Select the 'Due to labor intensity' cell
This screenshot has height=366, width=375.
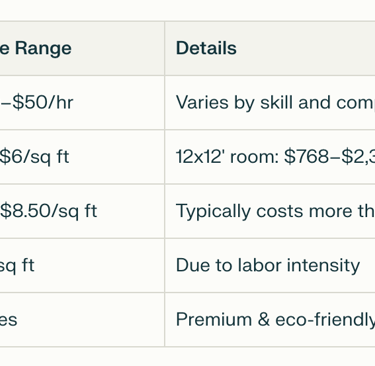pos(270,266)
